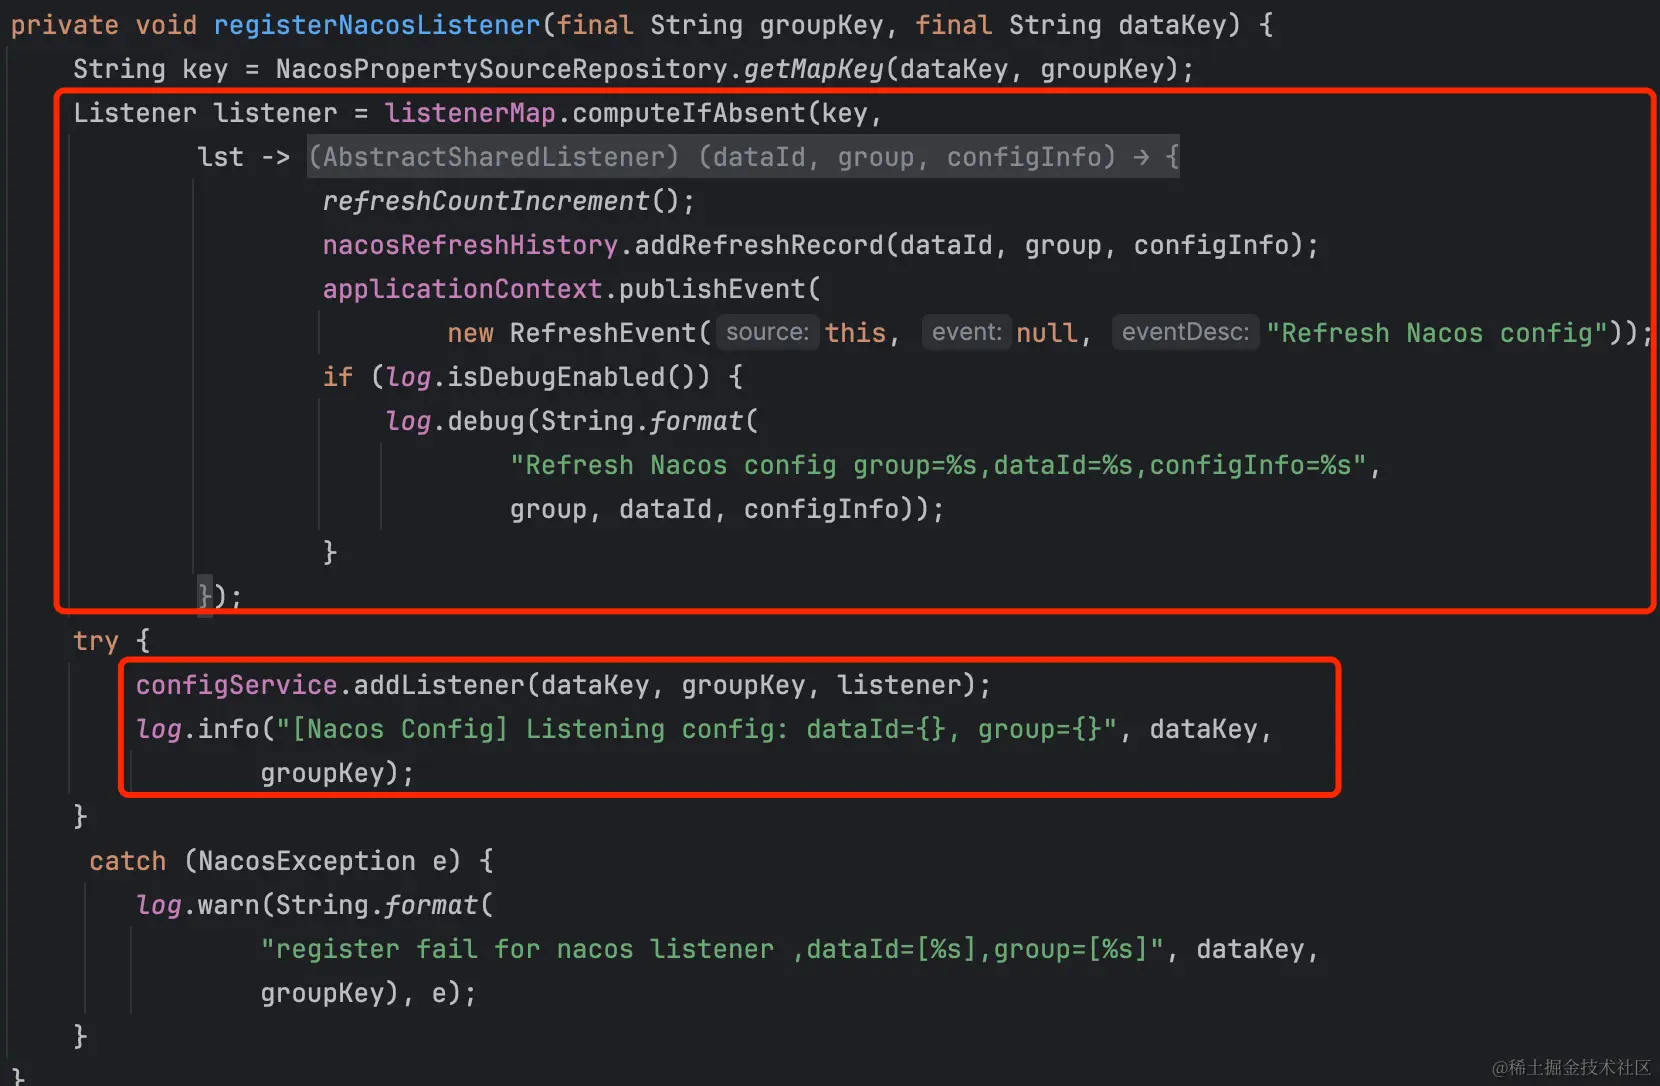Click the 'register fail for nacos listener' string
Viewport: 1660px width, 1086px height.
tap(712, 949)
